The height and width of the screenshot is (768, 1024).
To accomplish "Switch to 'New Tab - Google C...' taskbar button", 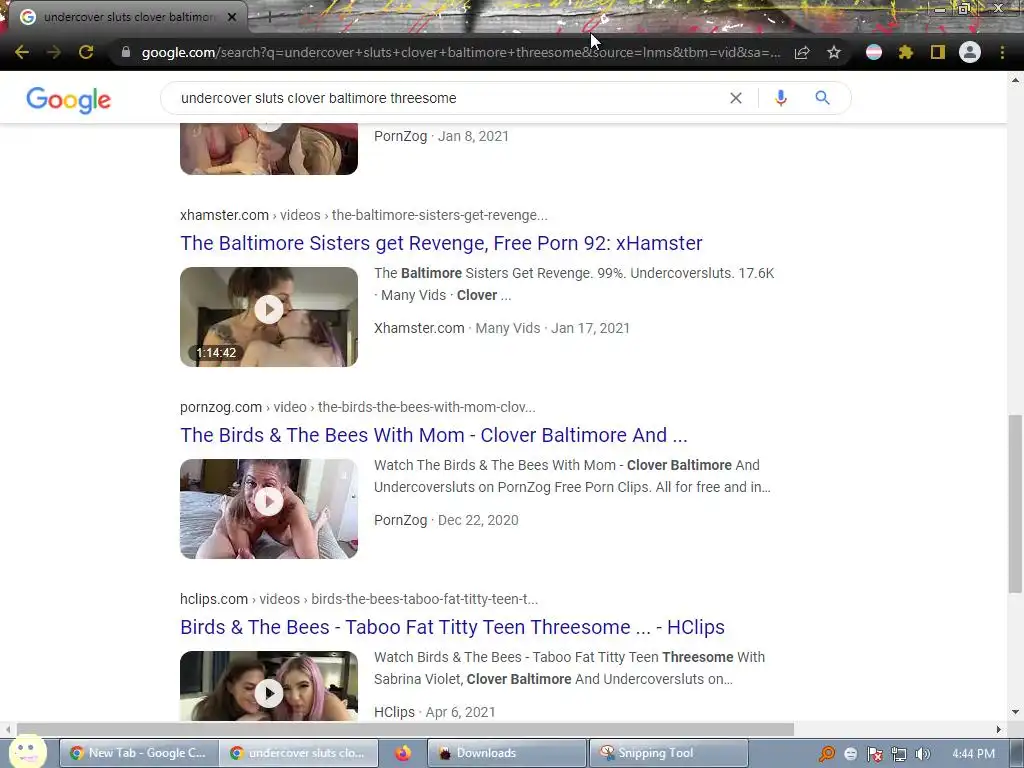I will tap(138, 753).
